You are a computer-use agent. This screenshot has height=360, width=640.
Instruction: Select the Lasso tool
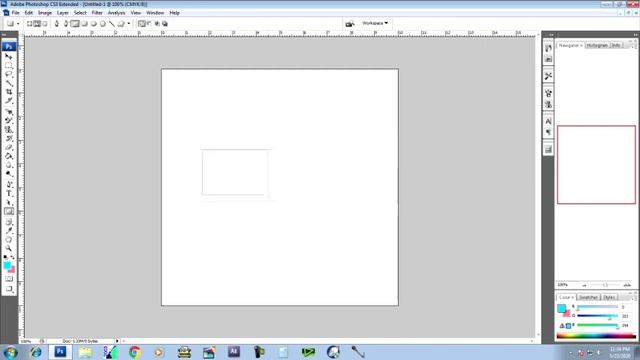[x=9, y=74]
